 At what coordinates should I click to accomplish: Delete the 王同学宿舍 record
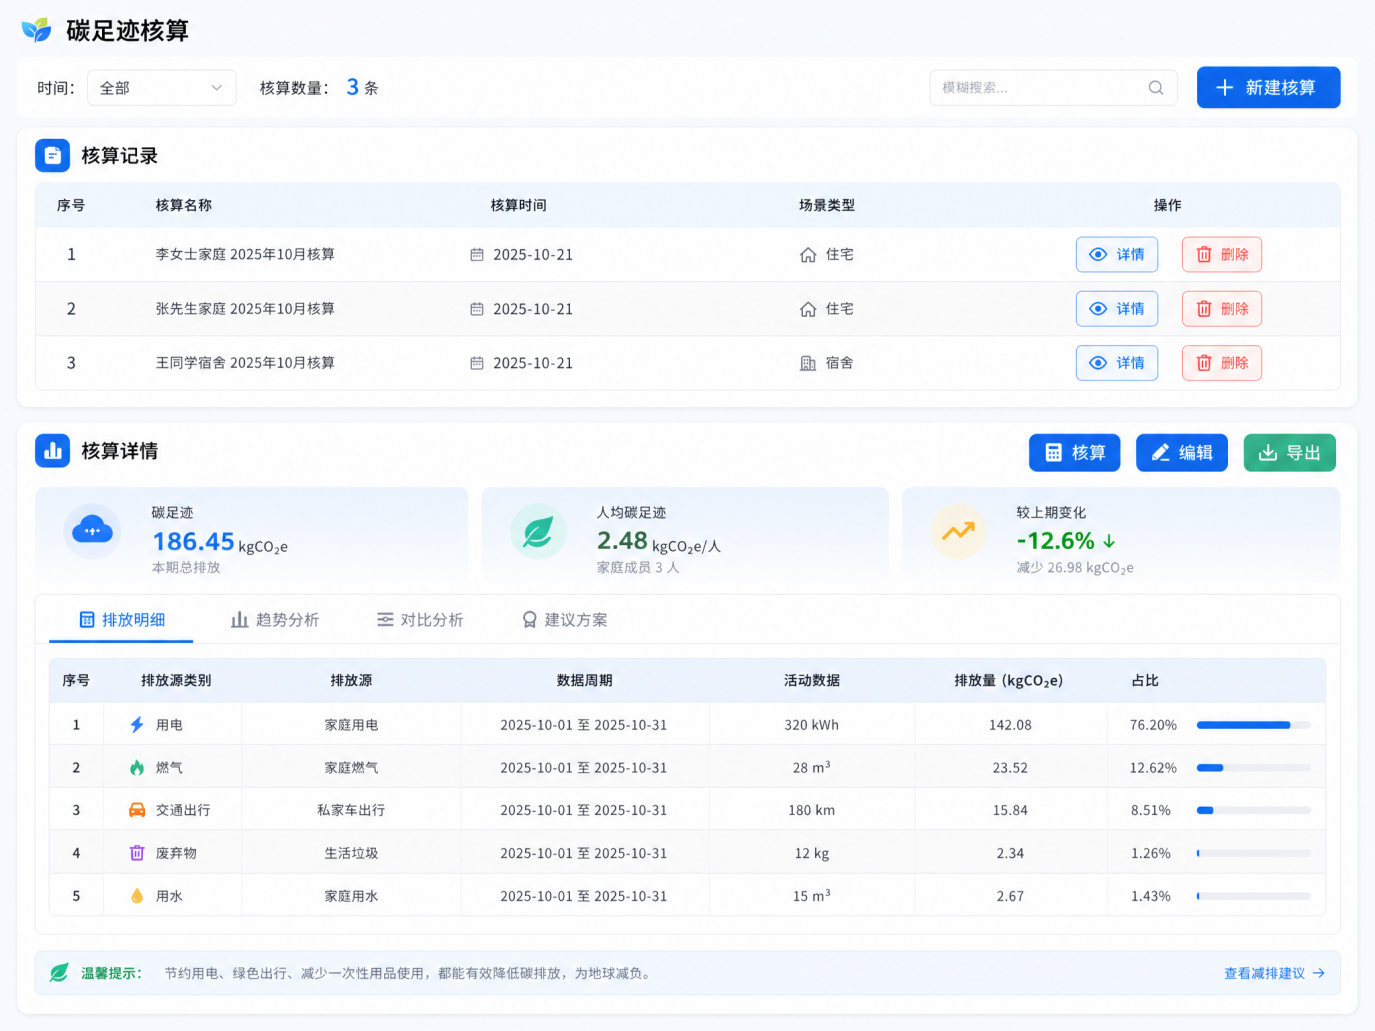point(1222,363)
